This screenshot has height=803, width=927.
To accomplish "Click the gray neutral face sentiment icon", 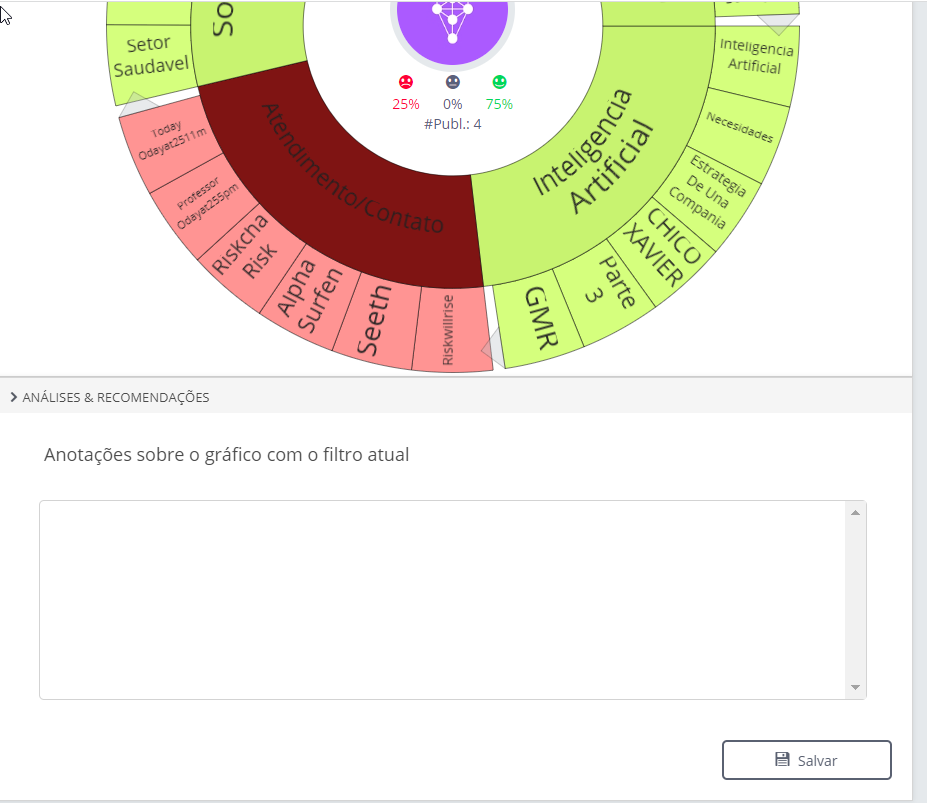I will [x=453, y=82].
